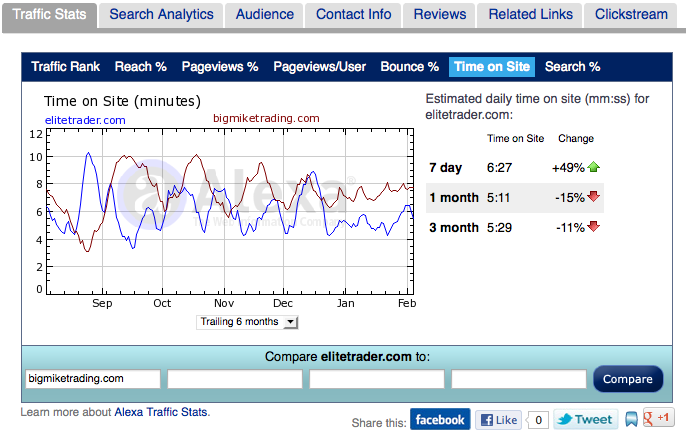689x440 pixels.
Task: Switch to the Clickstream tab
Action: coord(631,15)
